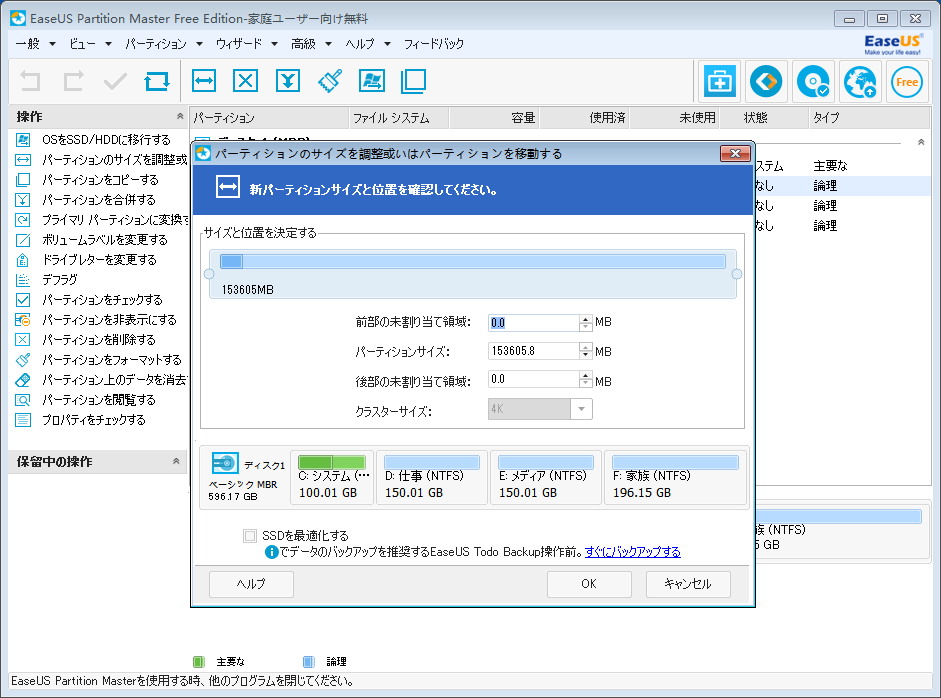Select the F: 家族 (NTFS) partition block
The width and height of the screenshot is (941, 698).
[676, 478]
